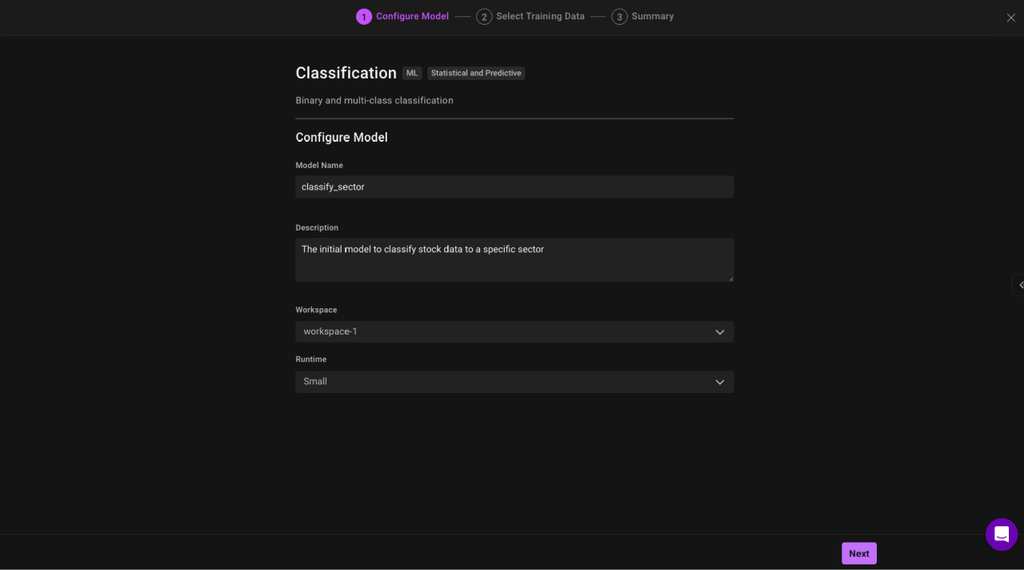
Task: Expand the side panel arrow at right edge
Action: coord(1019,285)
